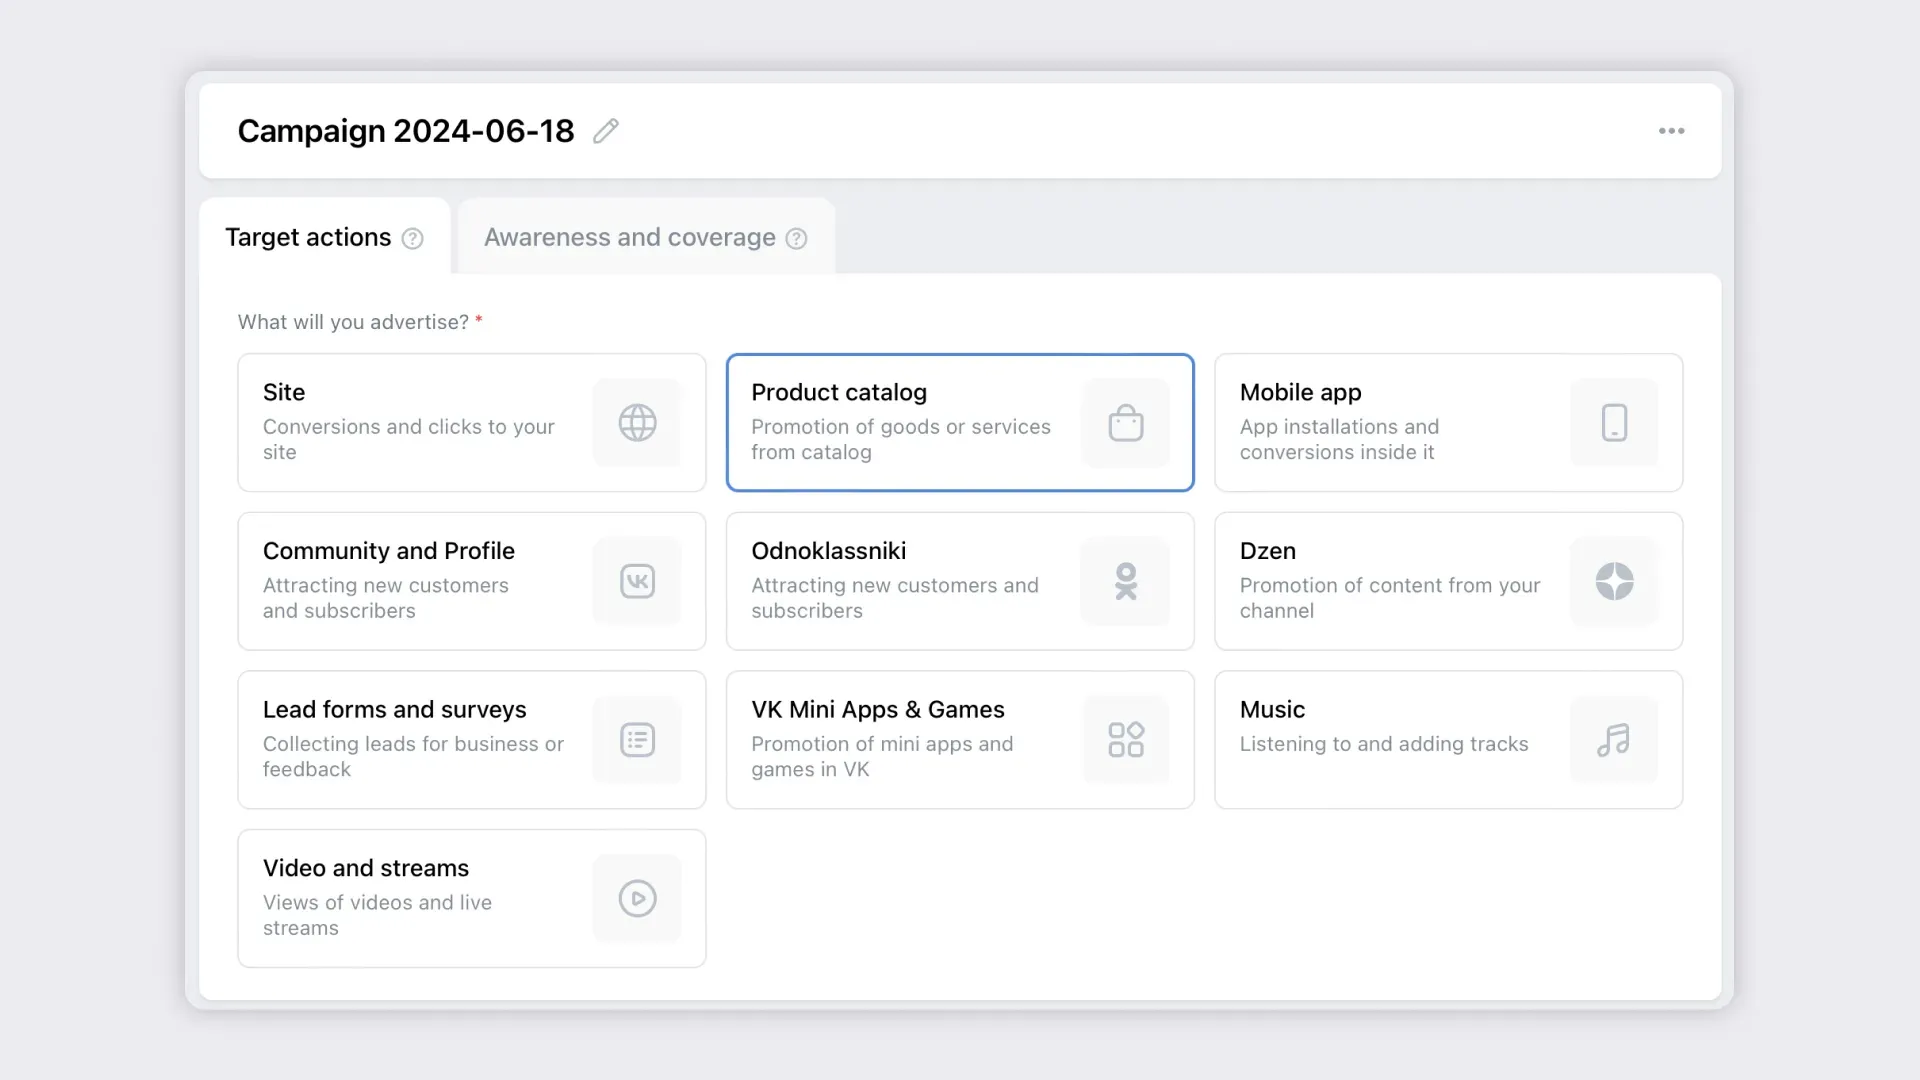Select the Target actions tab
This screenshot has width=1920, height=1080.
point(308,238)
